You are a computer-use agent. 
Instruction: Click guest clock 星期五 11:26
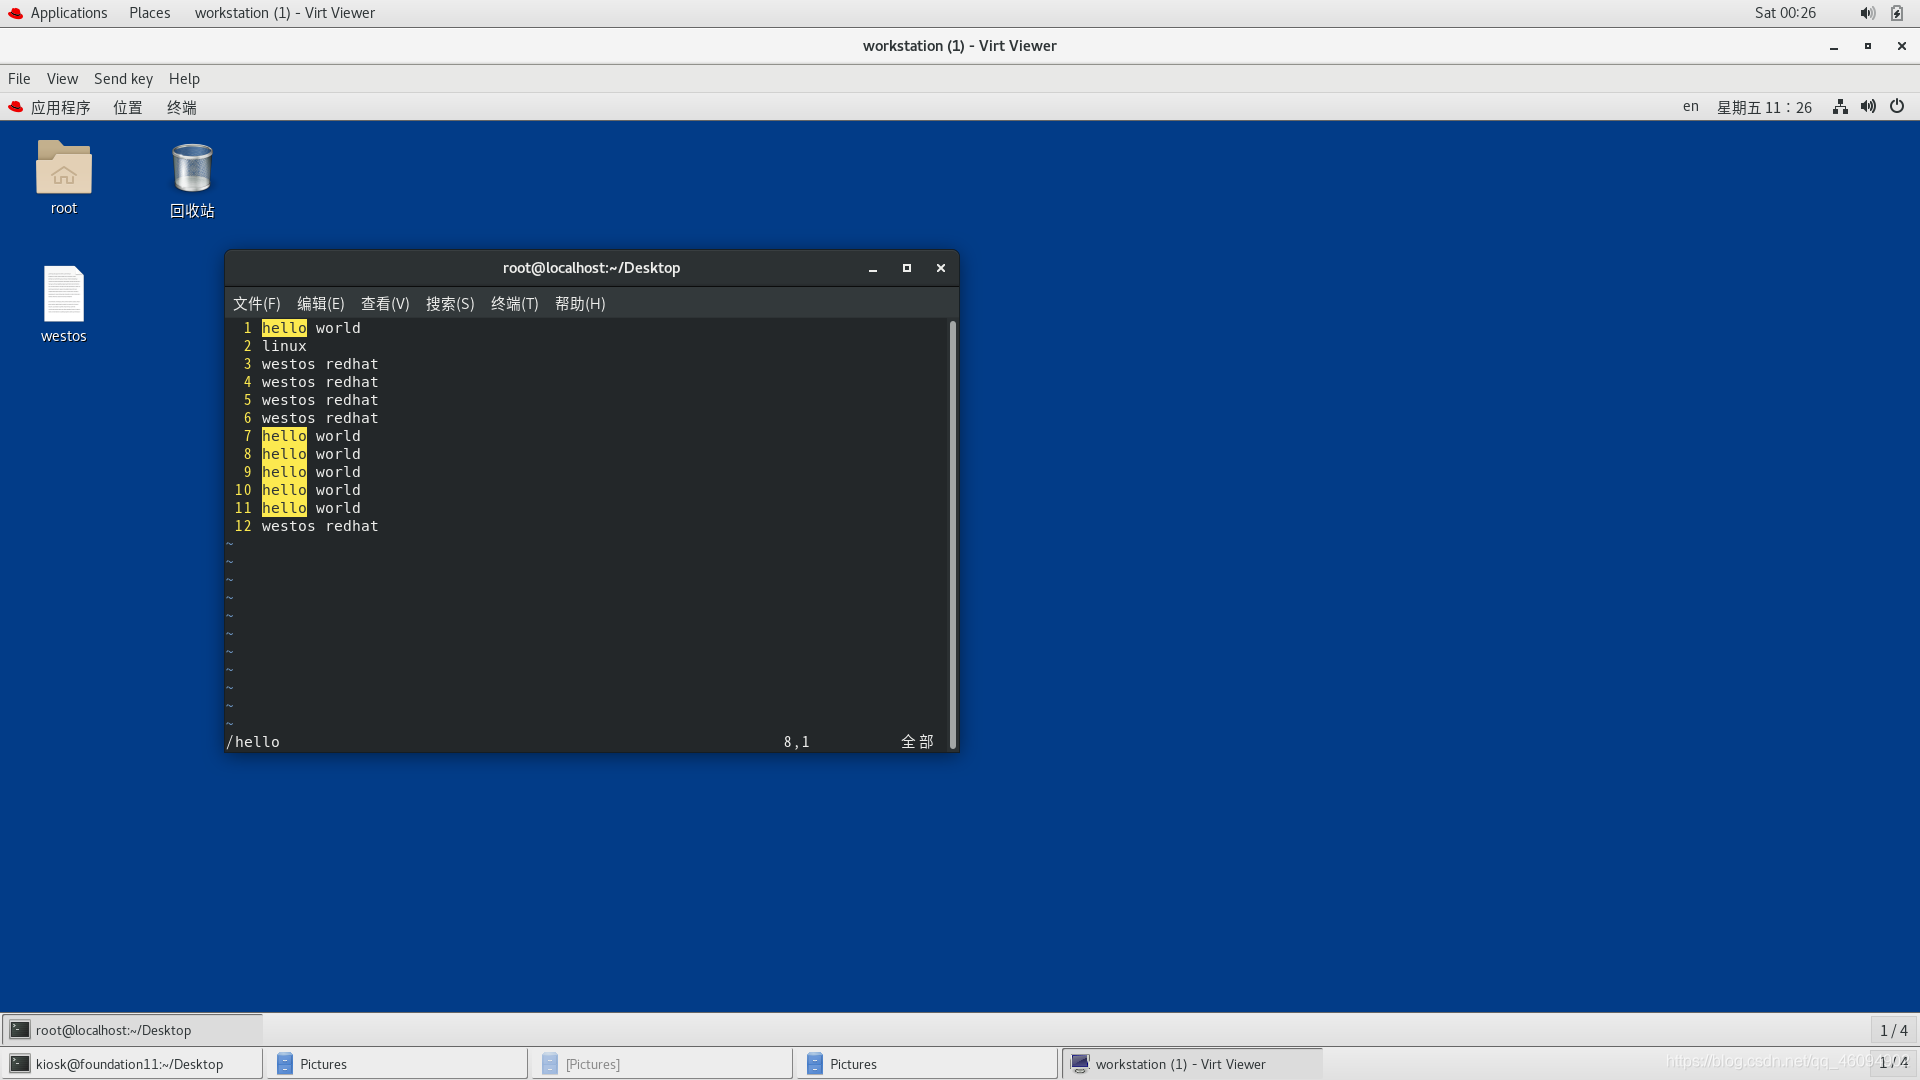[x=1764, y=107]
